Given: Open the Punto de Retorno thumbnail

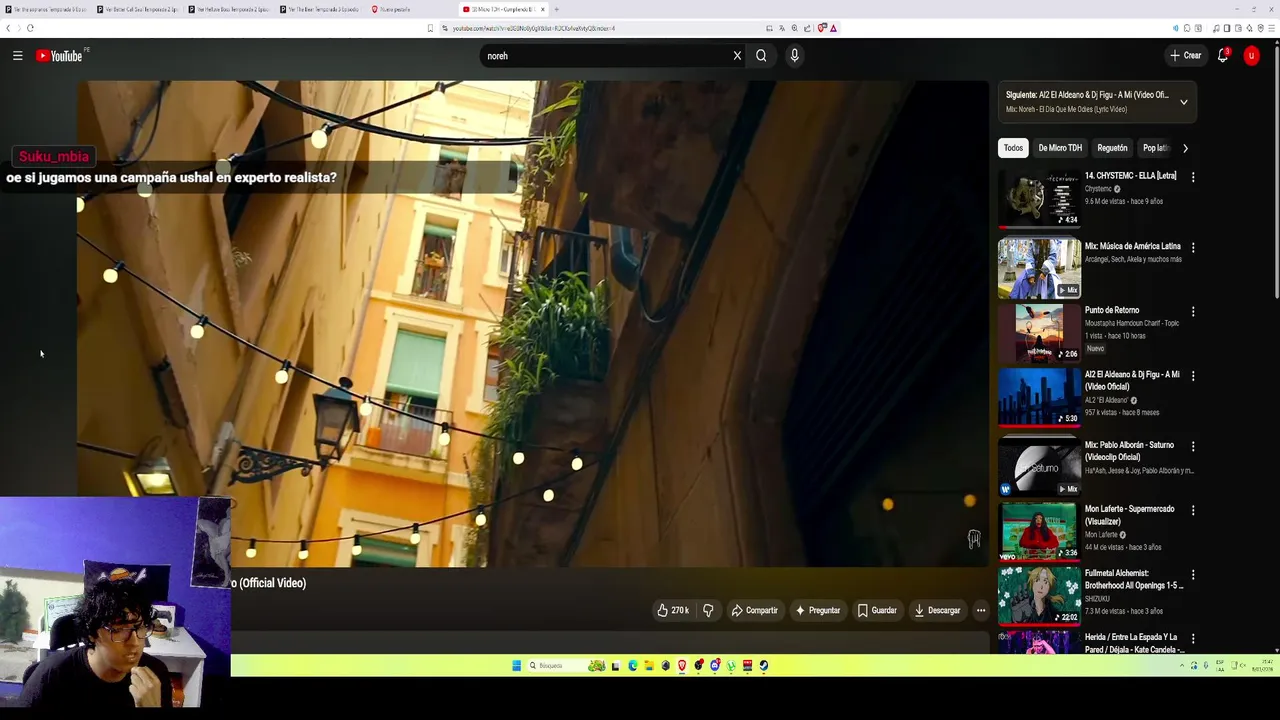Looking at the screenshot, I should click(x=1039, y=333).
